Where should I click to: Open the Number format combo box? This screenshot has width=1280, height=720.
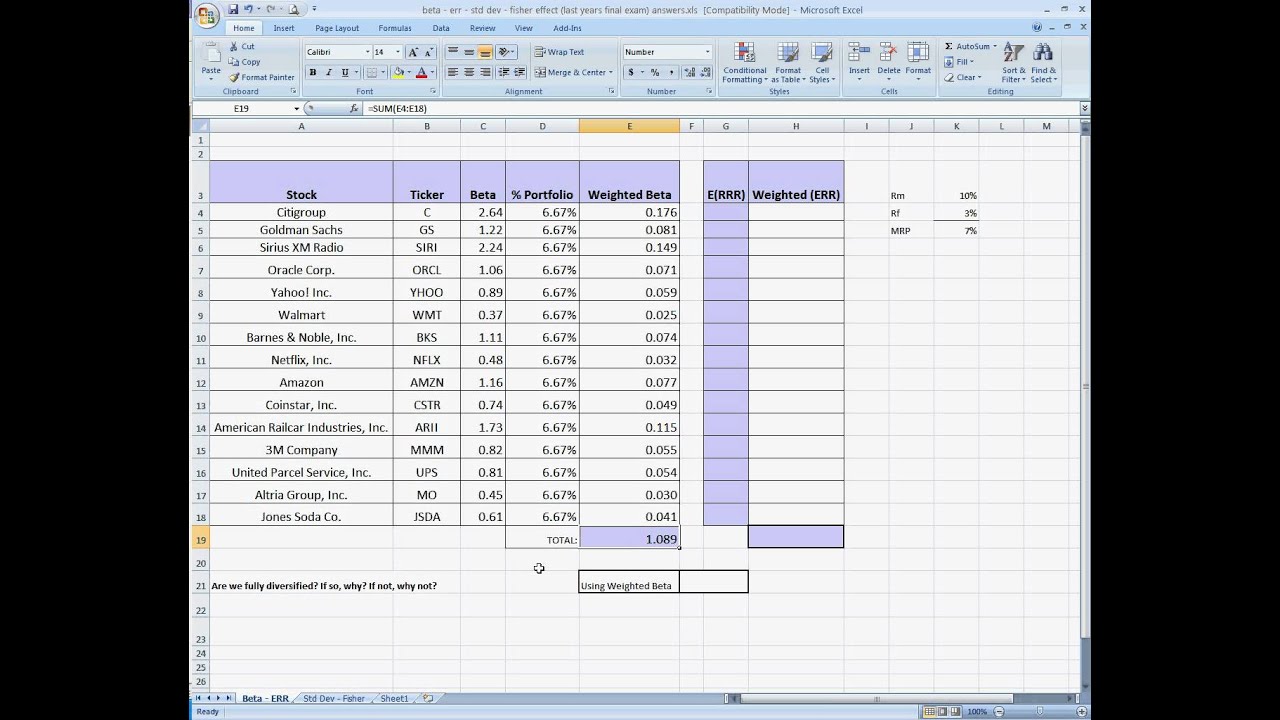(x=667, y=52)
